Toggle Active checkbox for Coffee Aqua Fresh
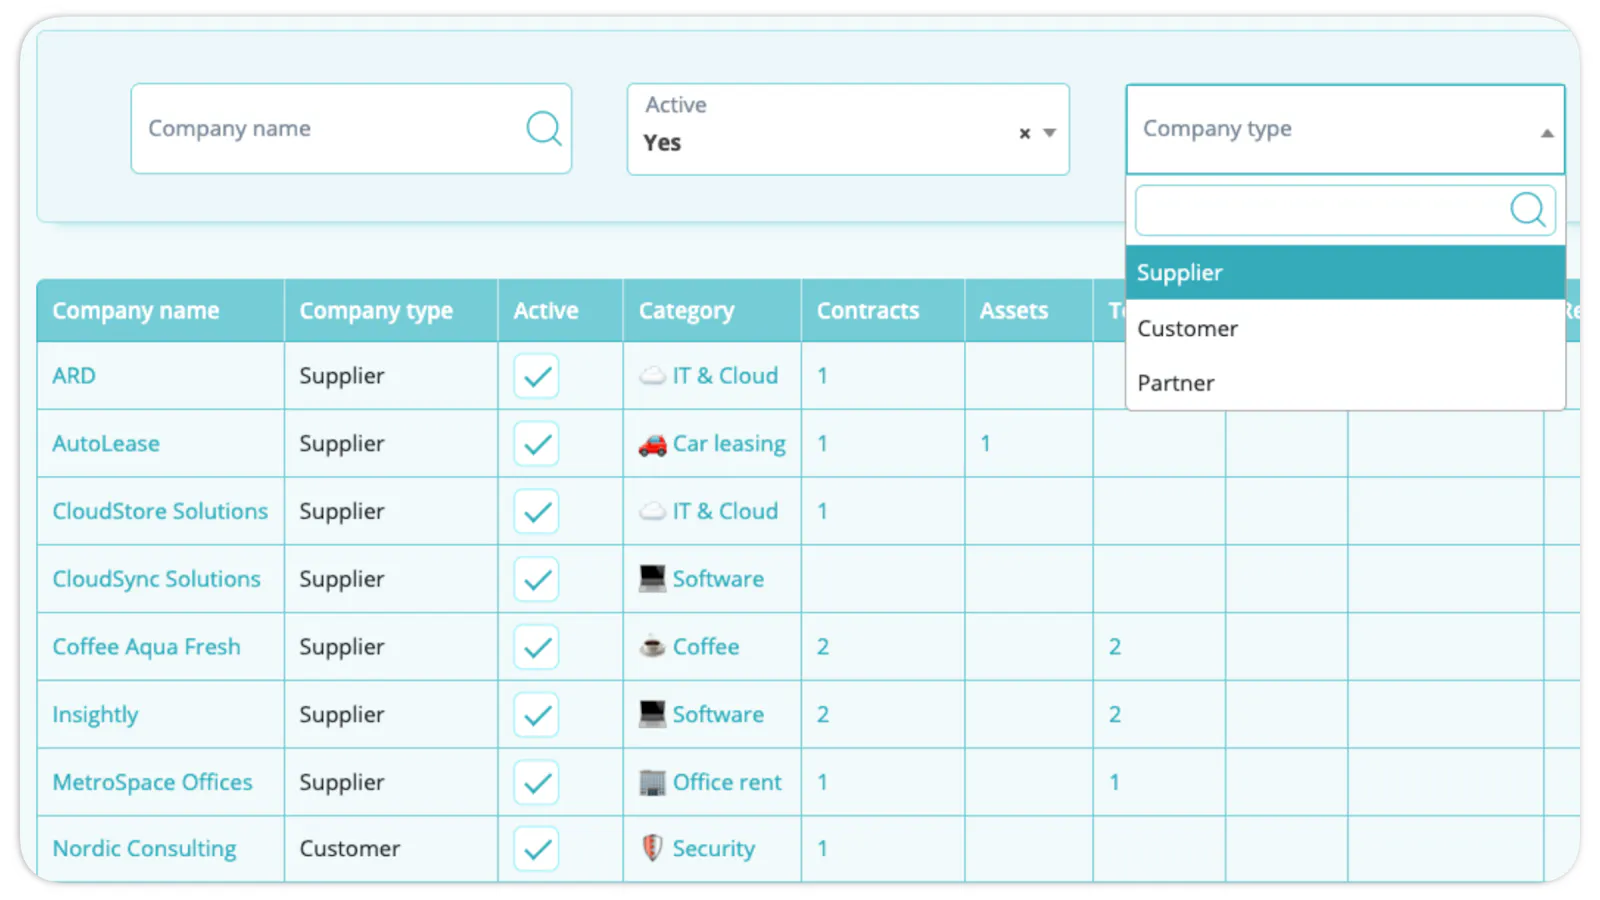Image resolution: width=1600 pixels, height=900 pixels. coord(537,647)
